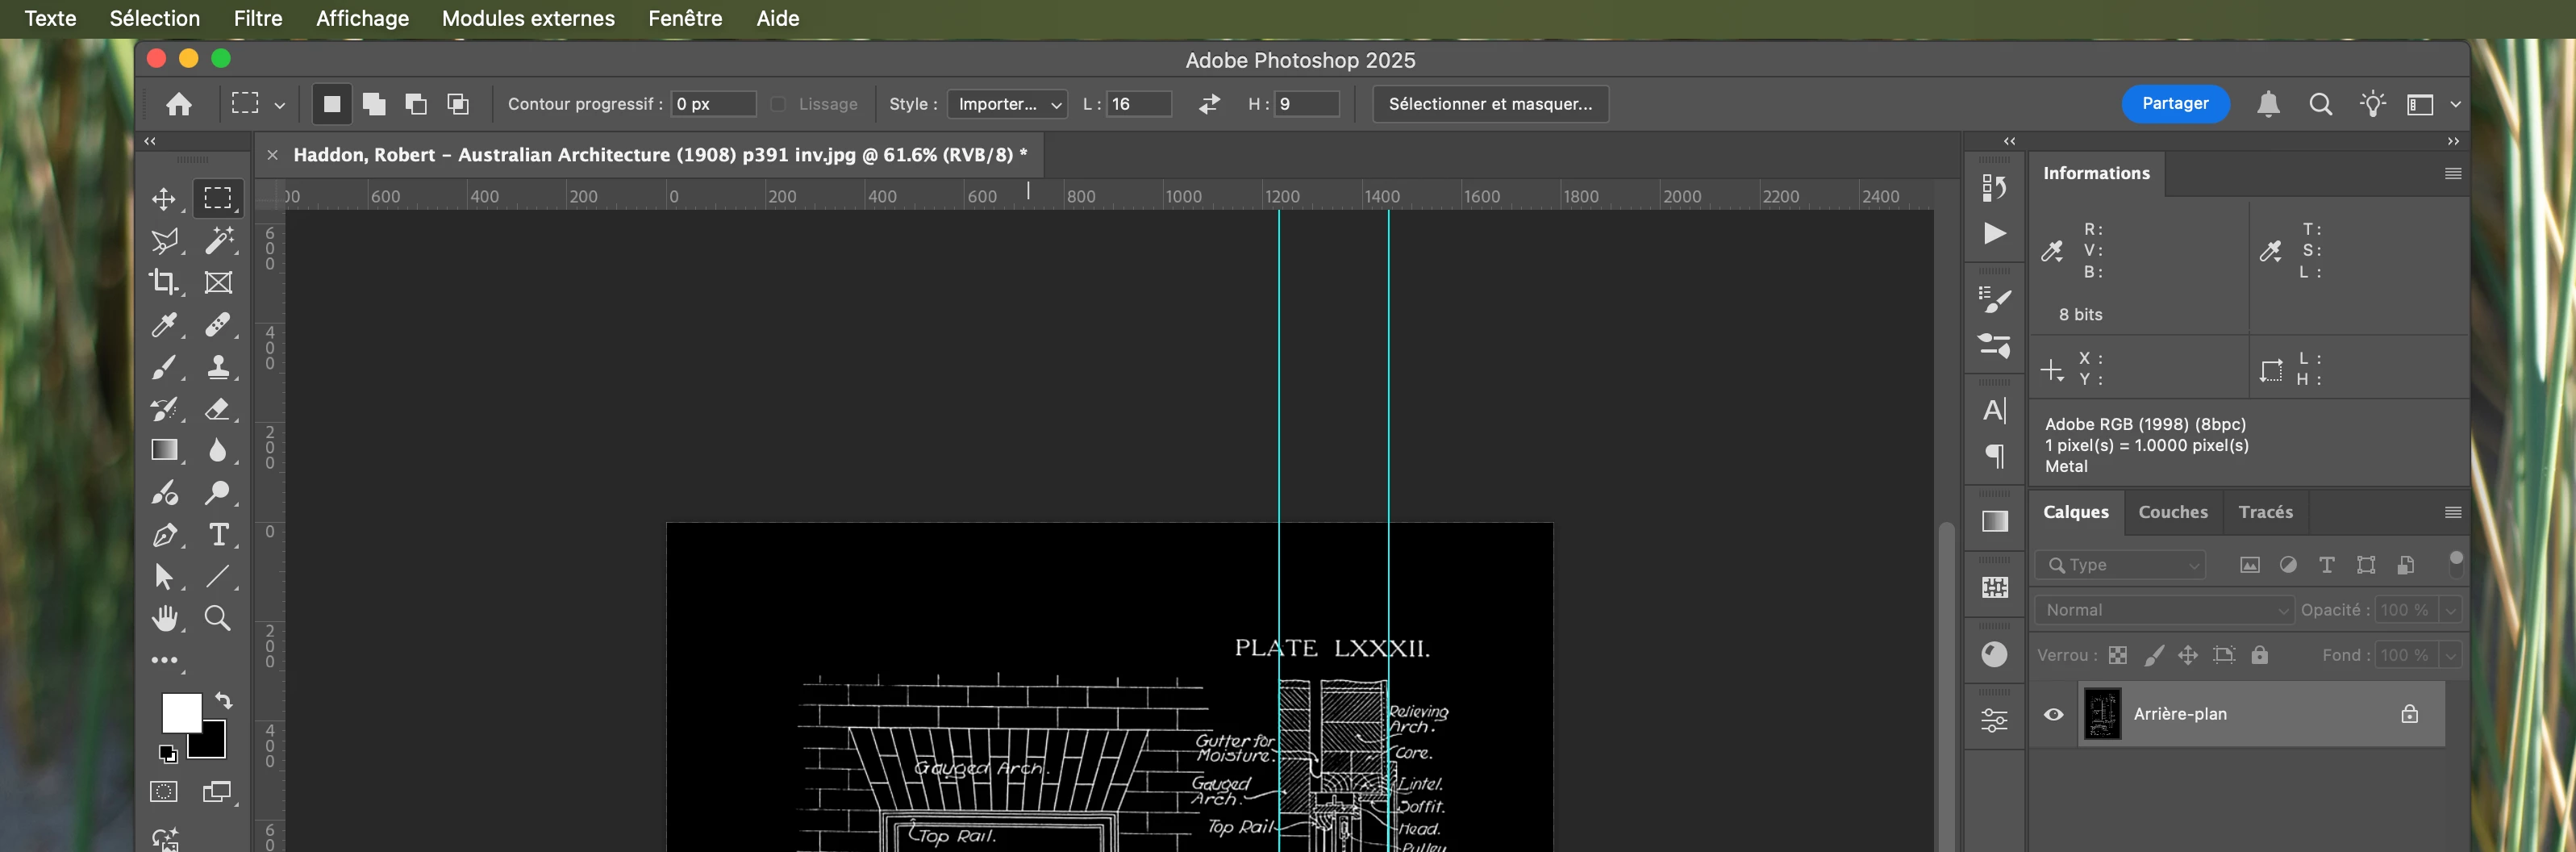This screenshot has width=2576, height=852.
Task: Open the search magnifier in options bar
Action: 2320,104
